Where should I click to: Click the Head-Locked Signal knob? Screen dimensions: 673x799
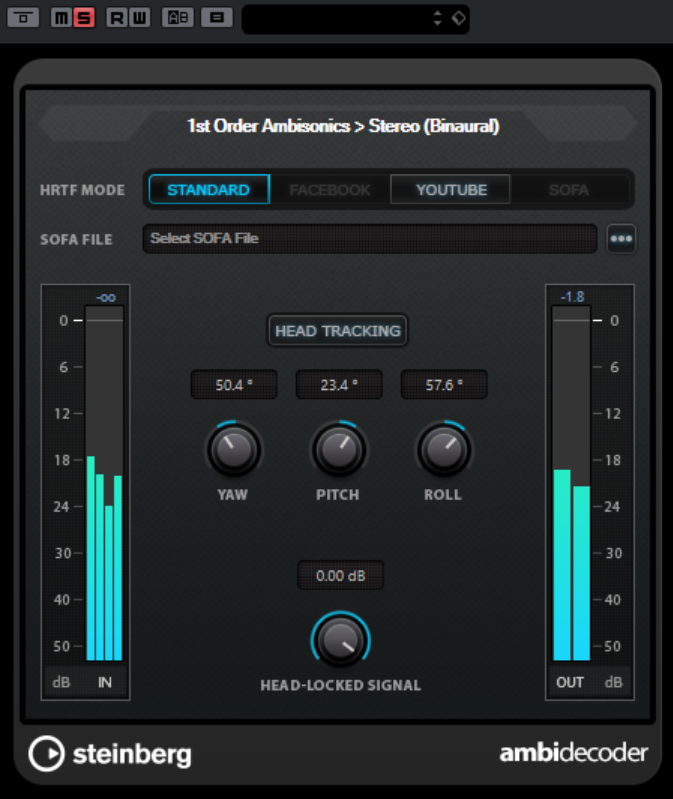pyautogui.click(x=340, y=640)
